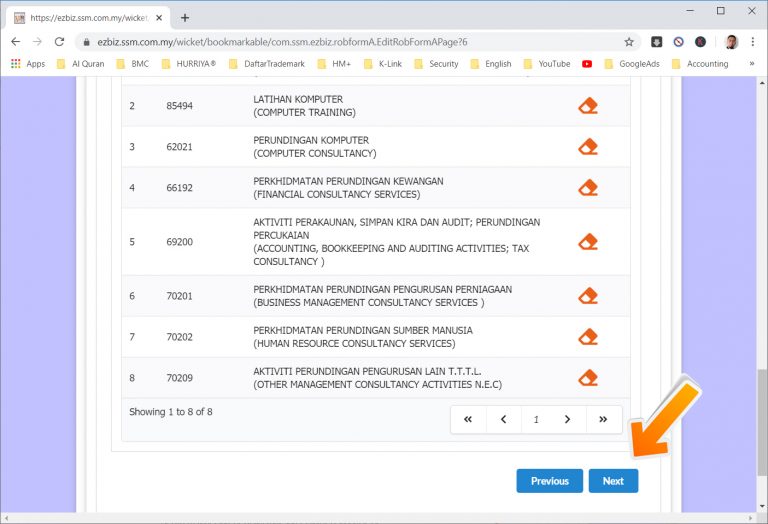Close the ezbiz.ssm.com.my tab
Image resolution: width=768 pixels, height=524 pixels.
(159, 18)
